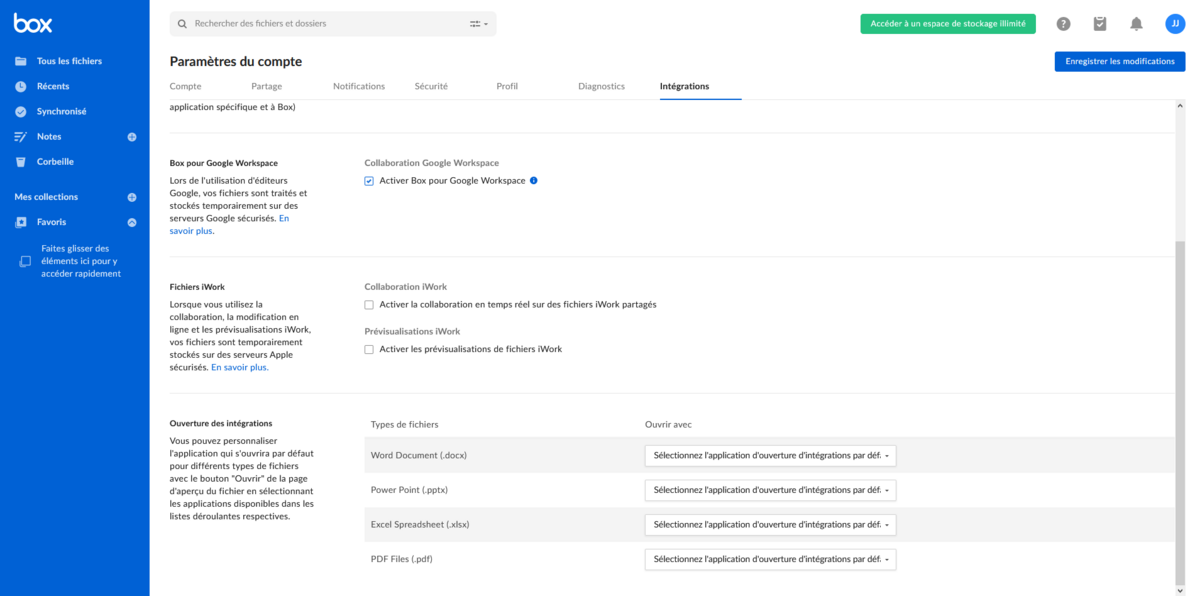Uncheck Activer Box pour Google Workspace
The image size is (1200, 596).
click(369, 181)
